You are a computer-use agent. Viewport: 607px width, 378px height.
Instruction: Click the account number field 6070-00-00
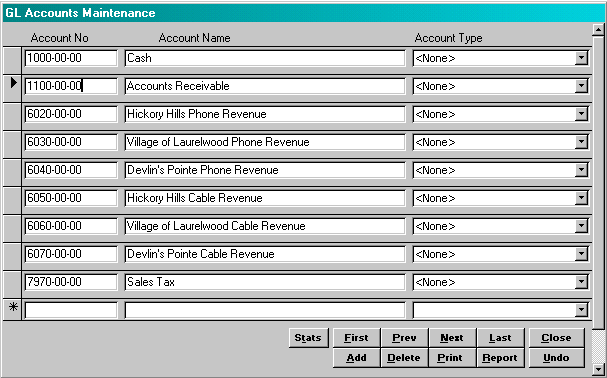(x=71, y=254)
